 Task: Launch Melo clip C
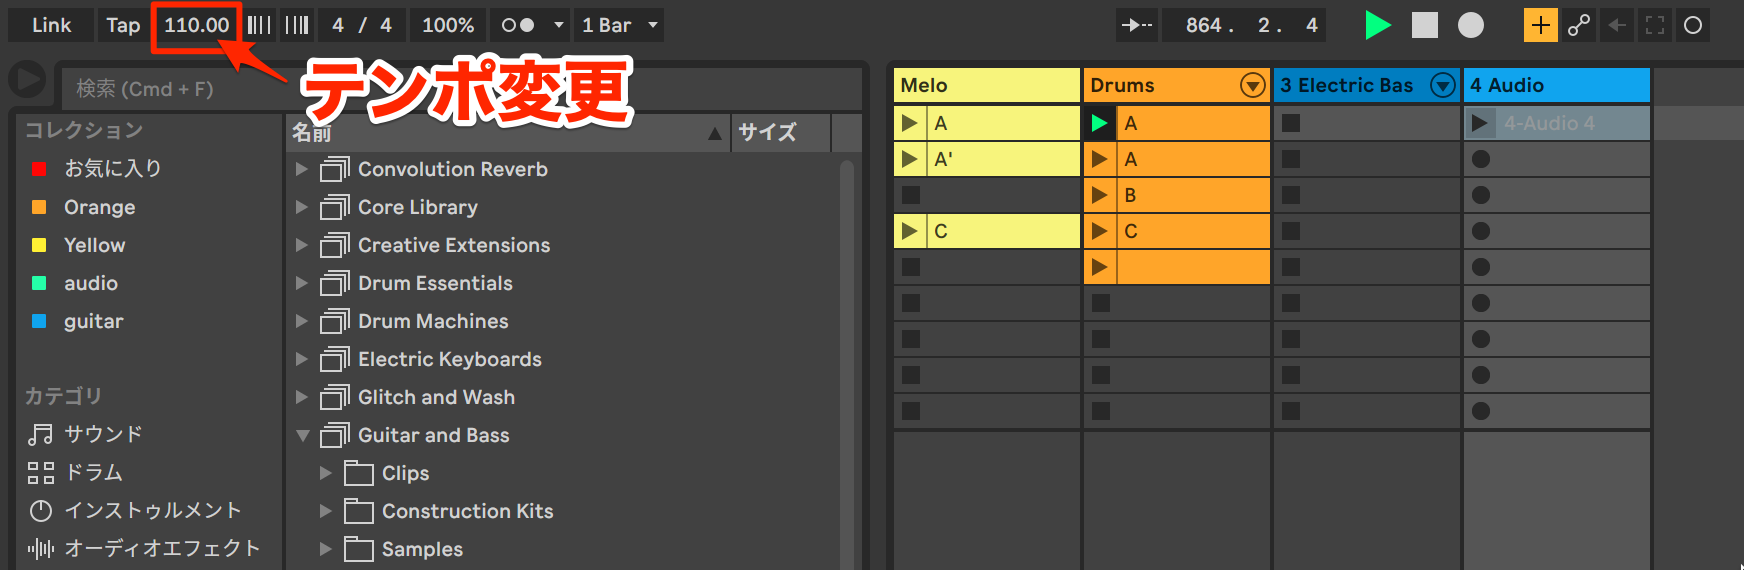tap(909, 231)
